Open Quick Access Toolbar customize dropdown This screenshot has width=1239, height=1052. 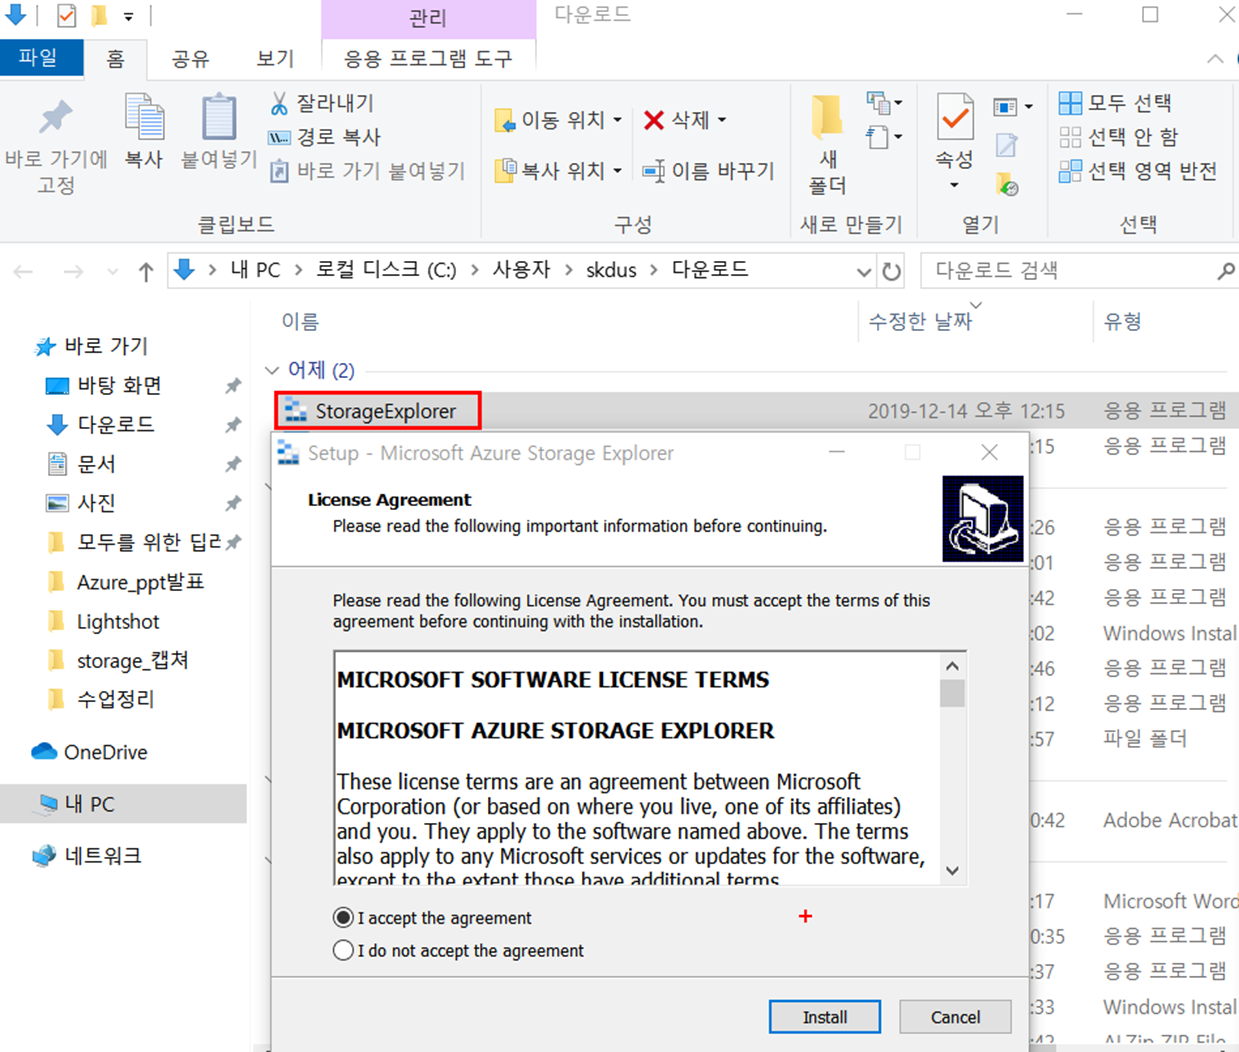point(129,16)
